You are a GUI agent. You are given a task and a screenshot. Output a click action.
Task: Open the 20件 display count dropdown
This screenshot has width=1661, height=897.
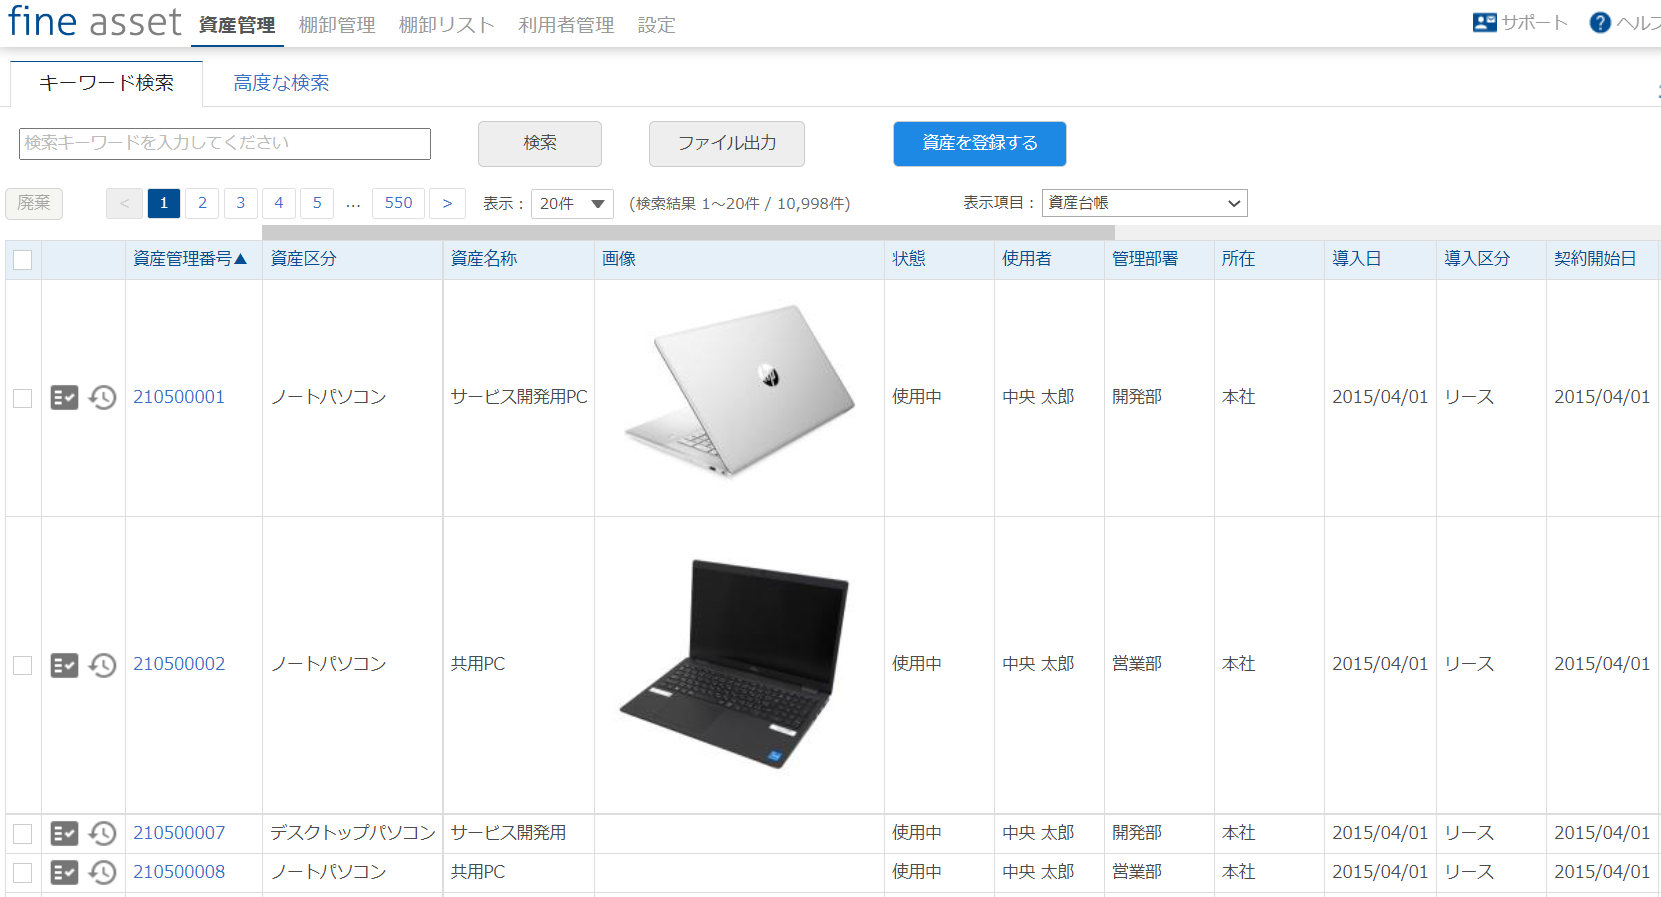(x=572, y=203)
